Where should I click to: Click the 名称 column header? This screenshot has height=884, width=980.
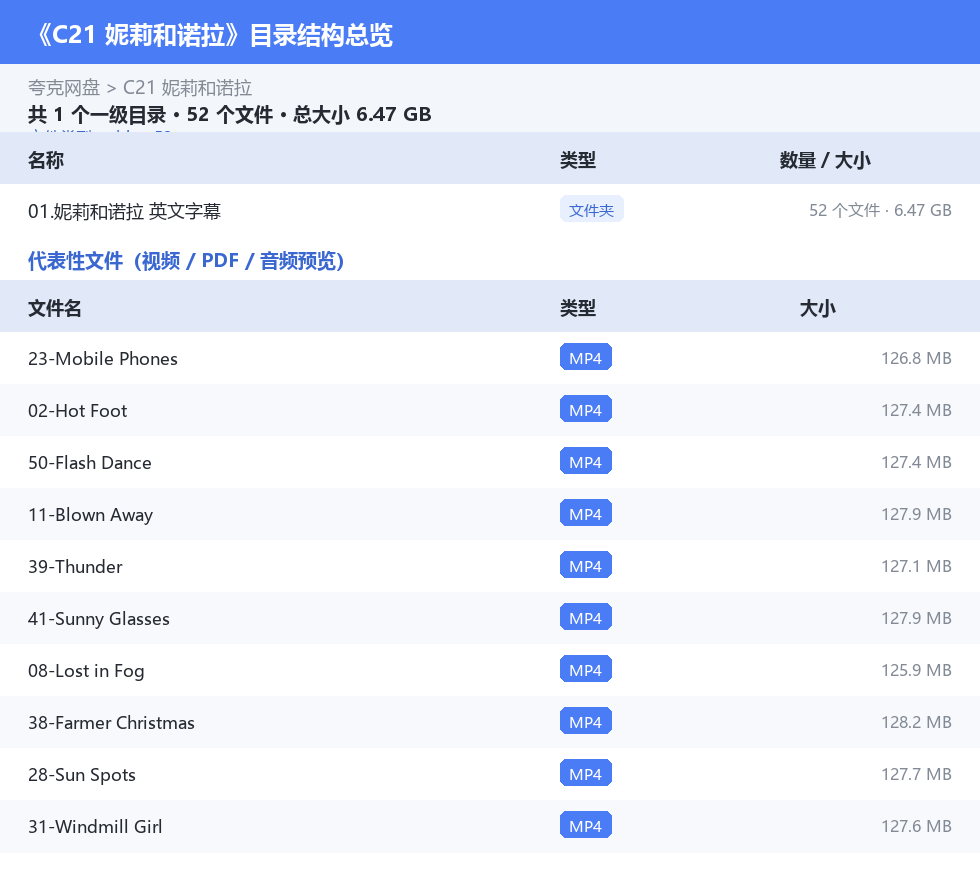[x=46, y=160]
